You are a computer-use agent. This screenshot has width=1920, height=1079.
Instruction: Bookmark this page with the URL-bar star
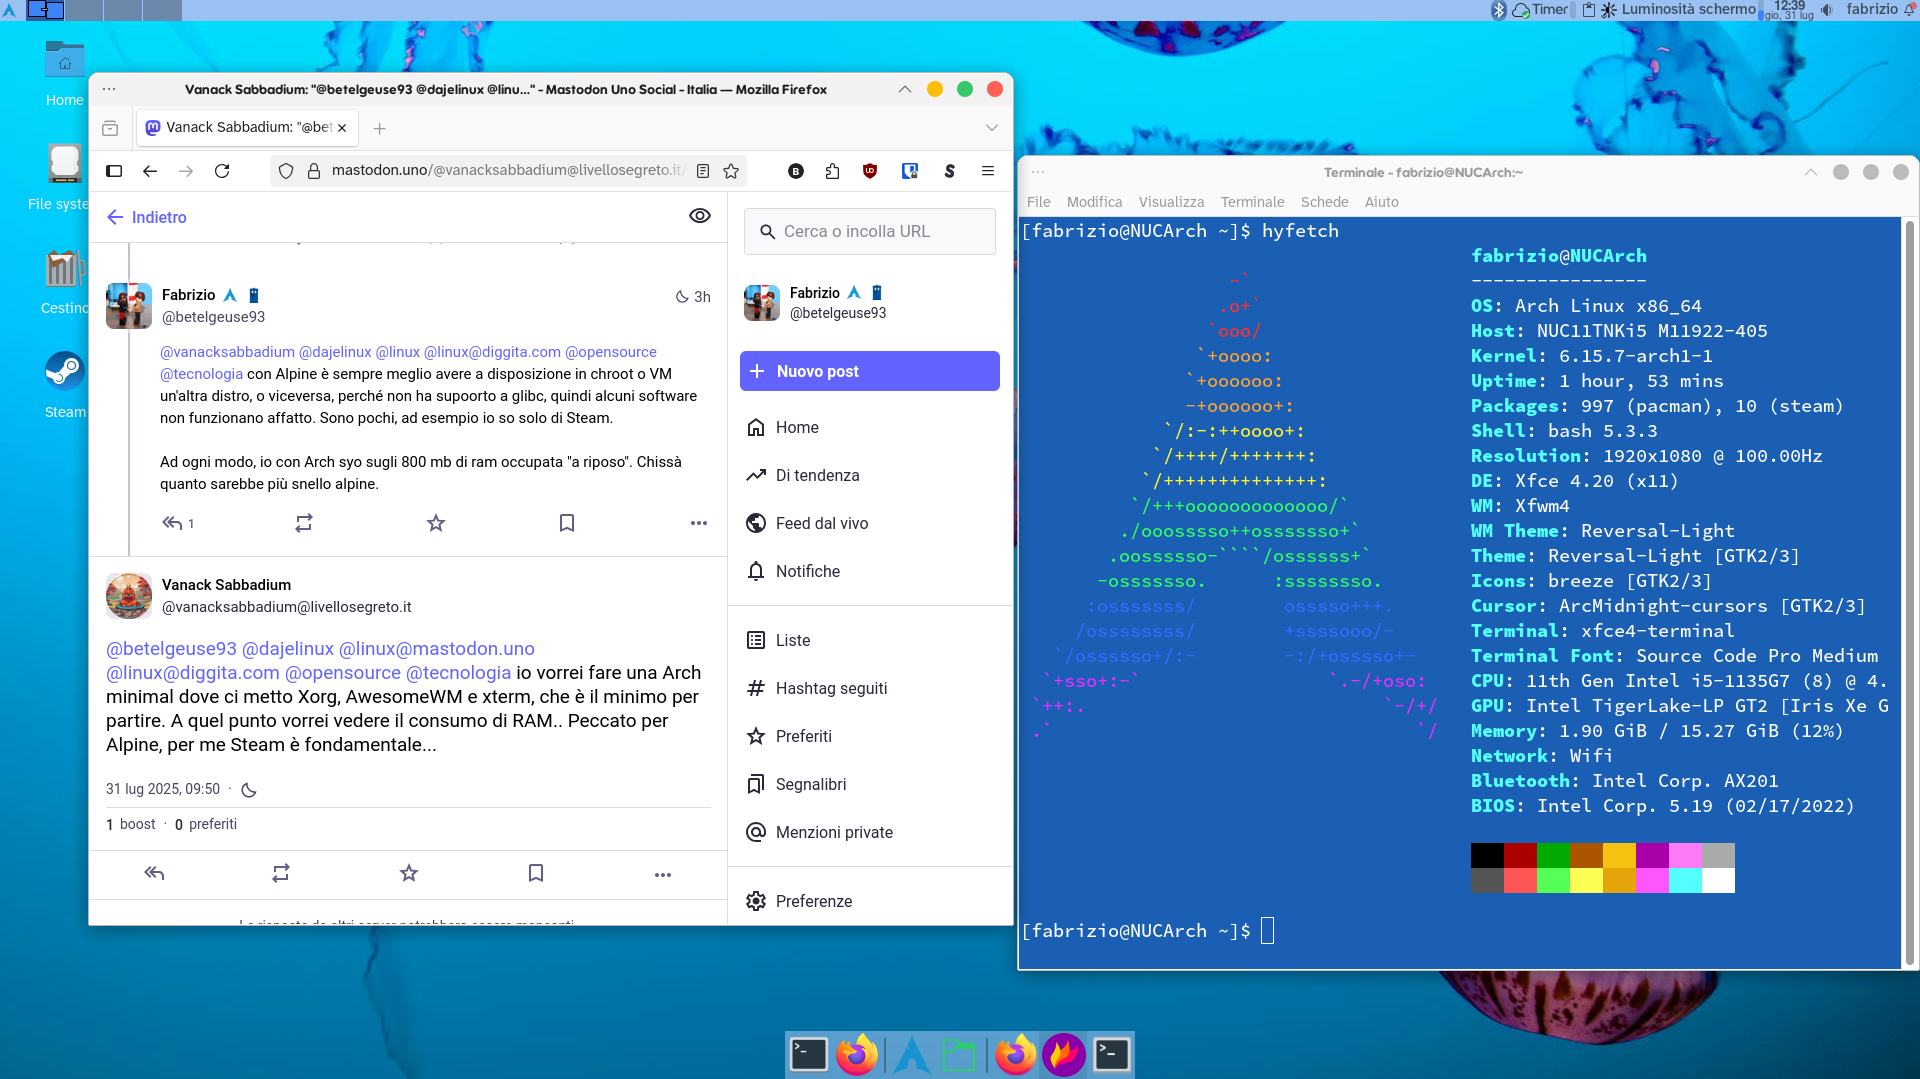pyautogui.click(x=731, y=171)
